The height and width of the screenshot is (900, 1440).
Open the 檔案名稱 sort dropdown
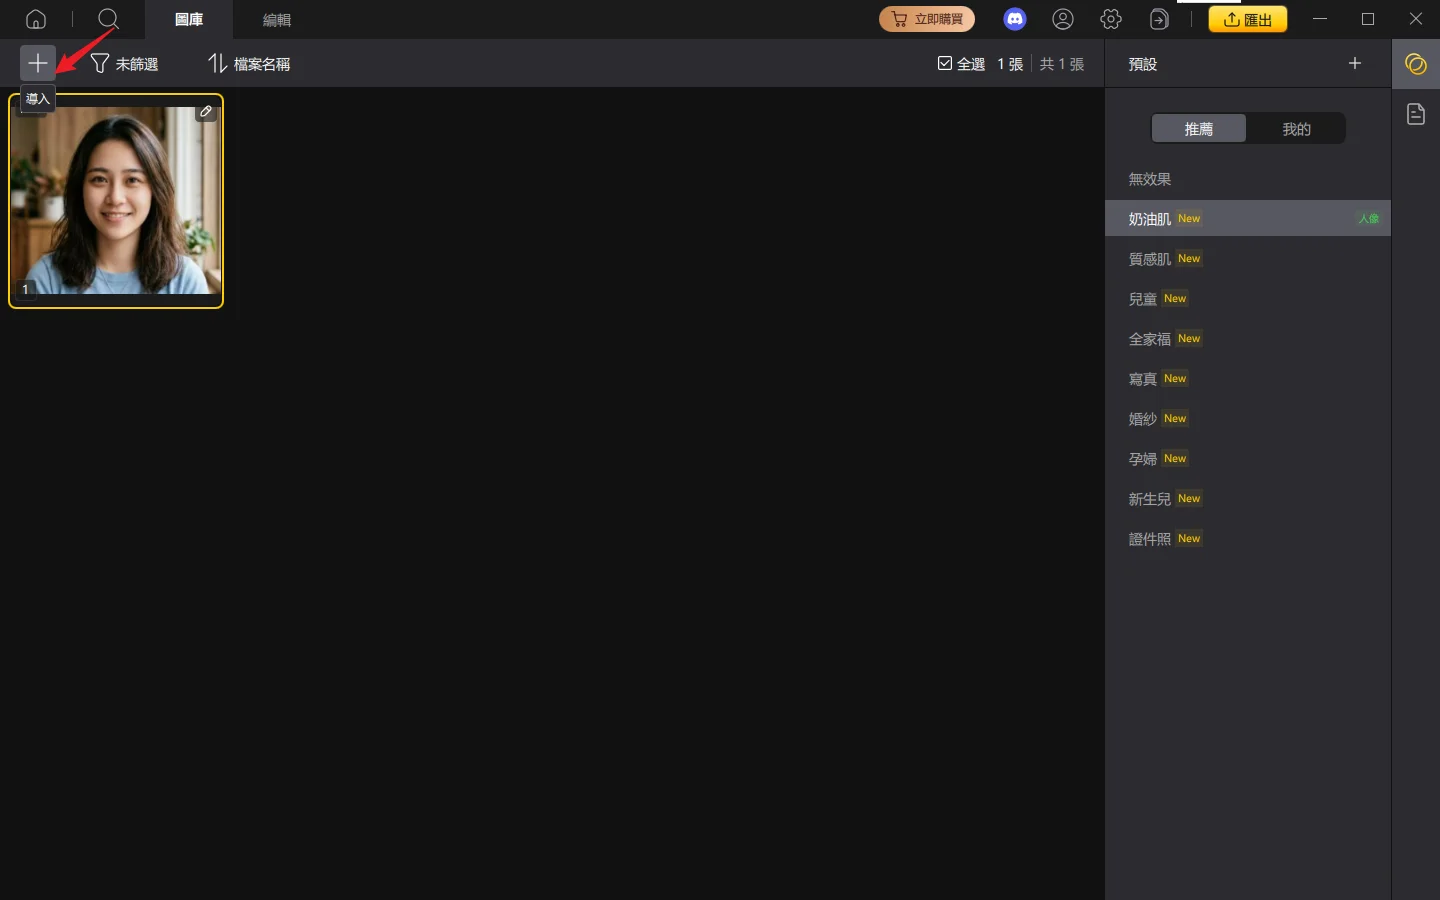coord(249,64)
